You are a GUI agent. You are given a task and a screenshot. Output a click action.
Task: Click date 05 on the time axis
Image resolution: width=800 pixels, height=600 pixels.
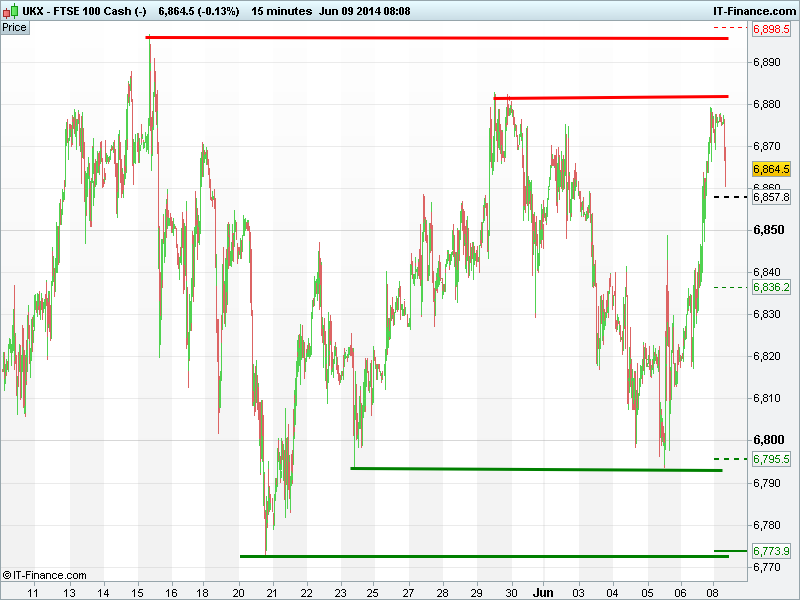point(647,593)
